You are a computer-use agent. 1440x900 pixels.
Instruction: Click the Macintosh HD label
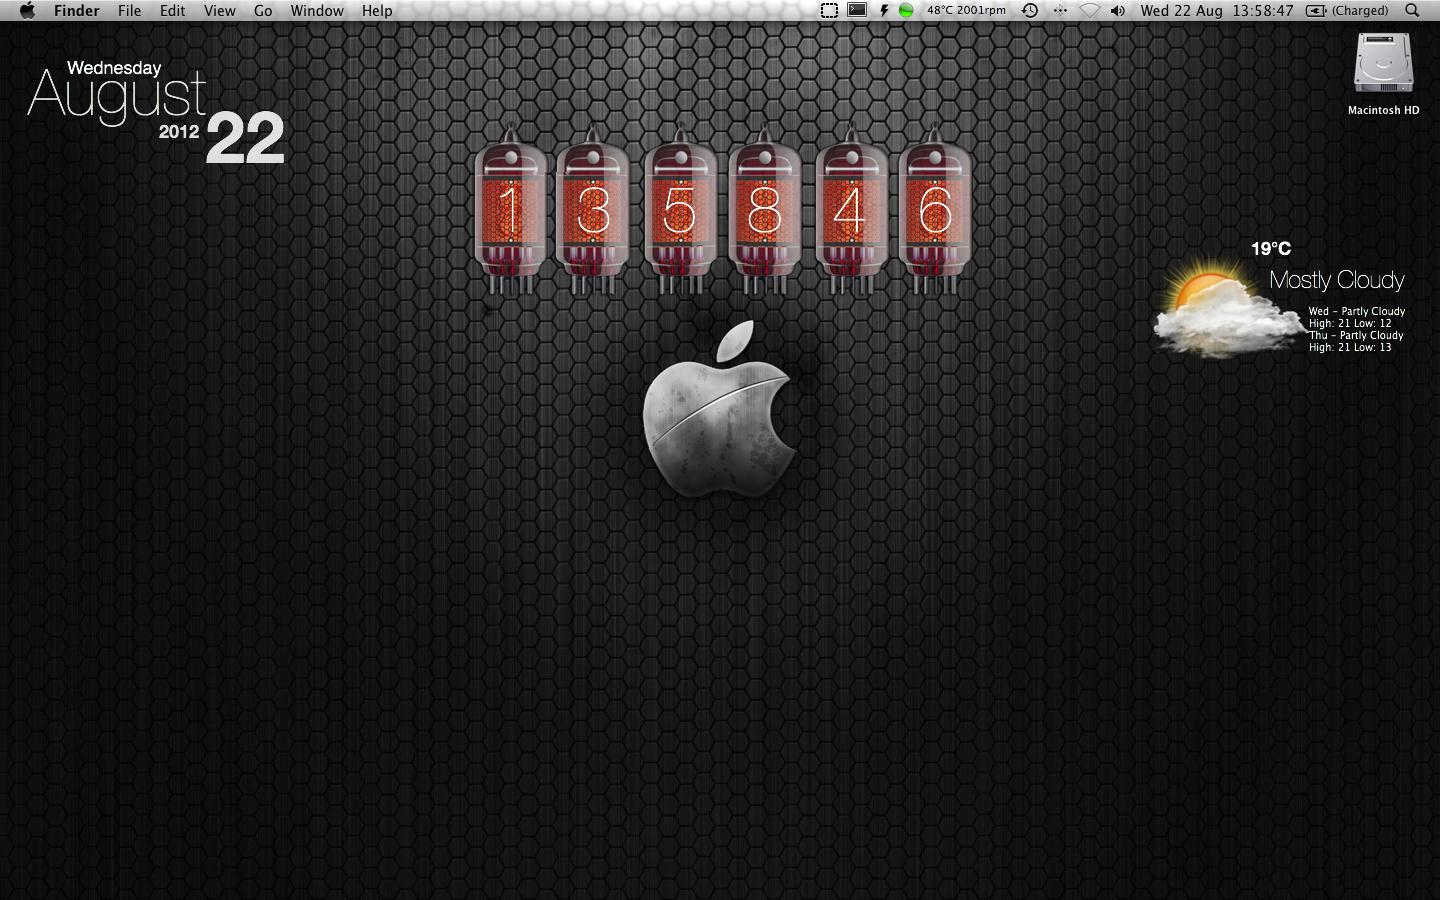1384,110
